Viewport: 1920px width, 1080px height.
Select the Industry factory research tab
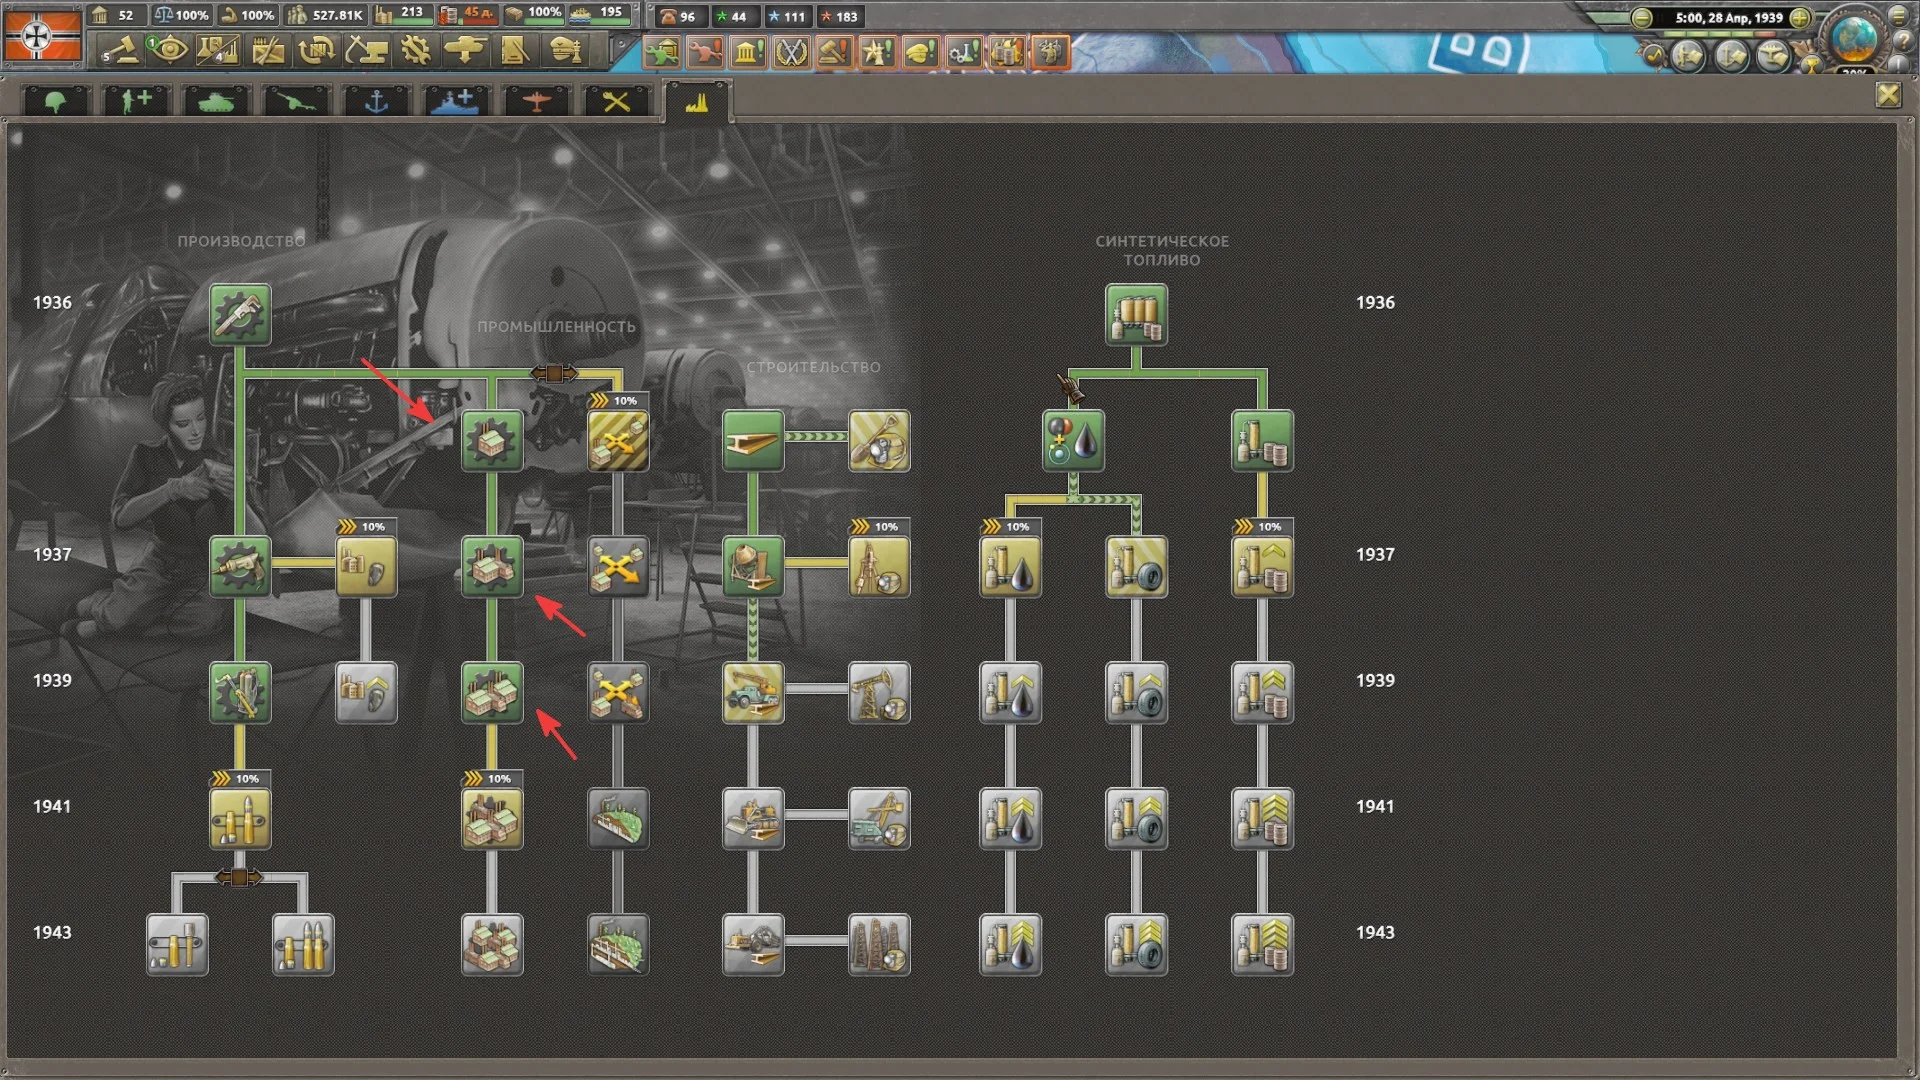tap(697, 101)
